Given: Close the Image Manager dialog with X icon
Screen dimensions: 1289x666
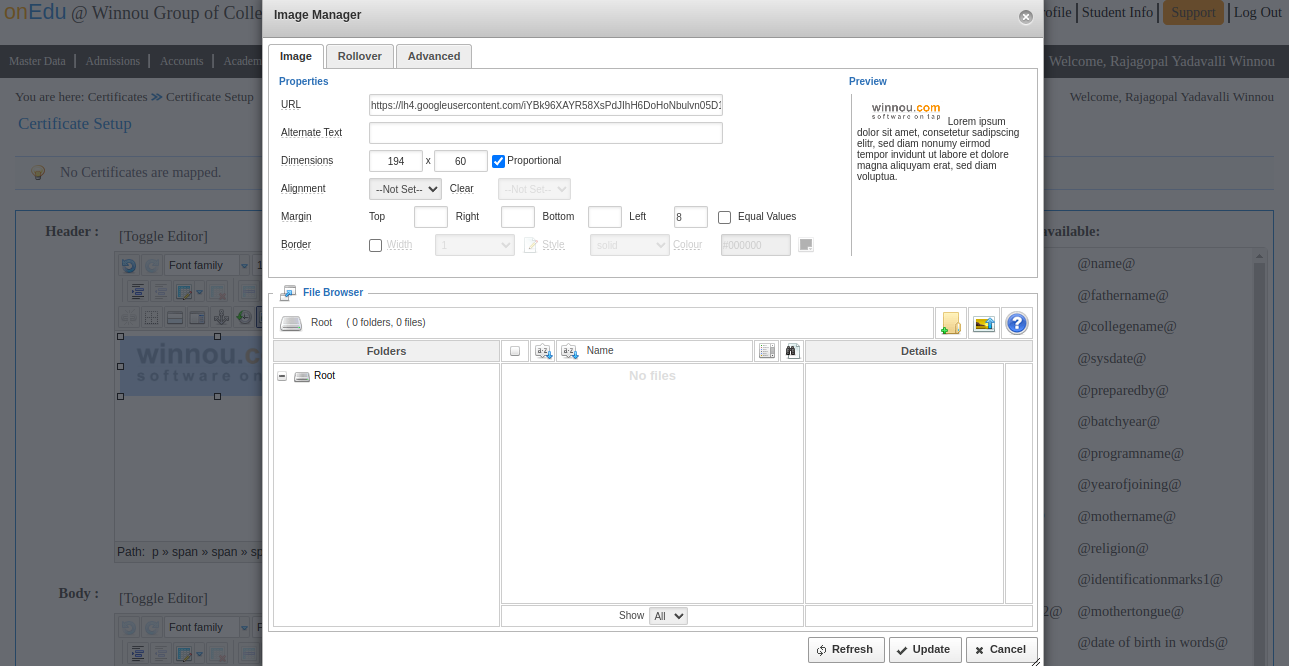Looking at the screenshot, I should pyautogui.click(x=1025, y=17).
